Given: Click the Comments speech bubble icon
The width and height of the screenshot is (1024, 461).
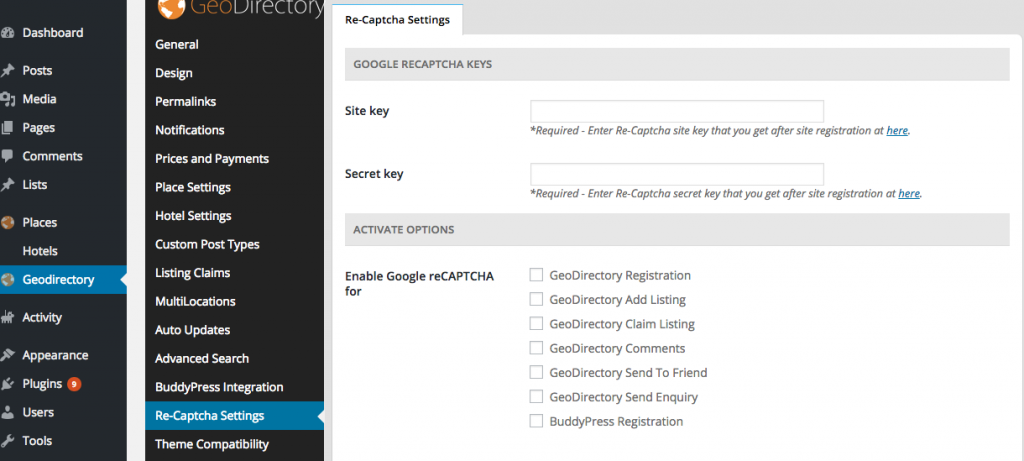Looking at the screenshot, I should [x=7, y=156].
